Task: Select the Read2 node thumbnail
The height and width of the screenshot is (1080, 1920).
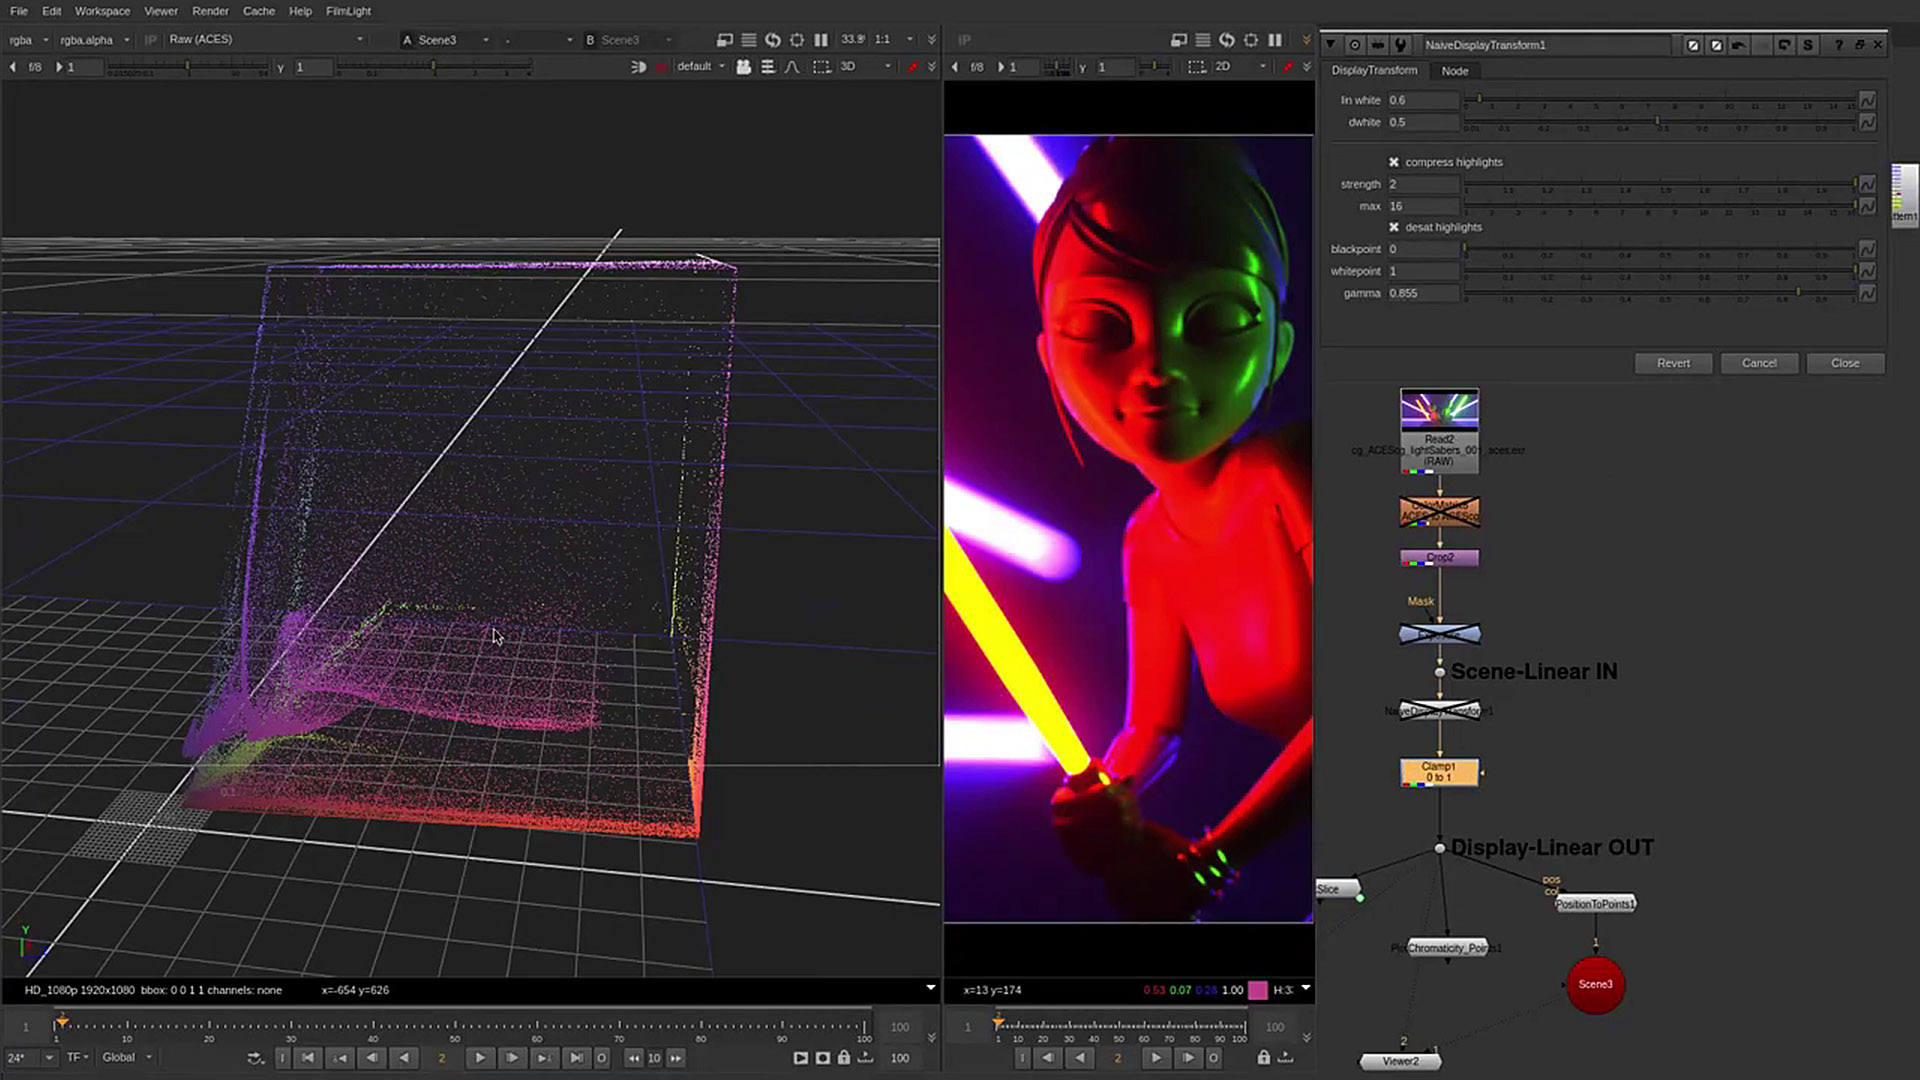Action: click(1439, 410)
